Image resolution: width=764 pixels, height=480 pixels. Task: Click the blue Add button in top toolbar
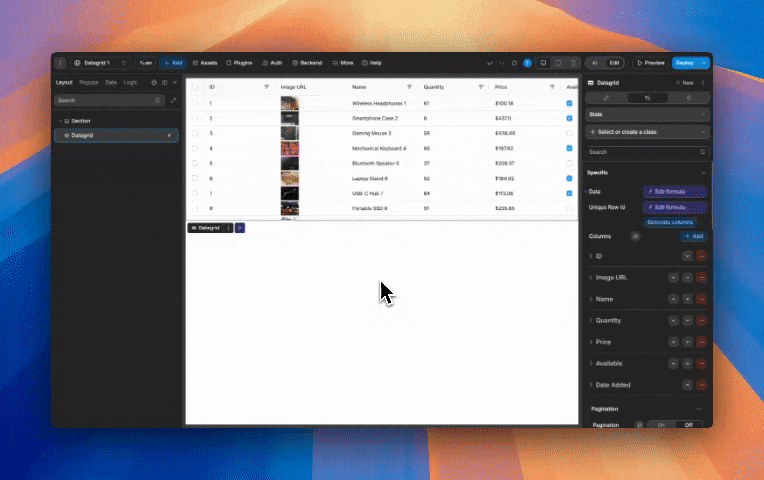tap(173, 63)
